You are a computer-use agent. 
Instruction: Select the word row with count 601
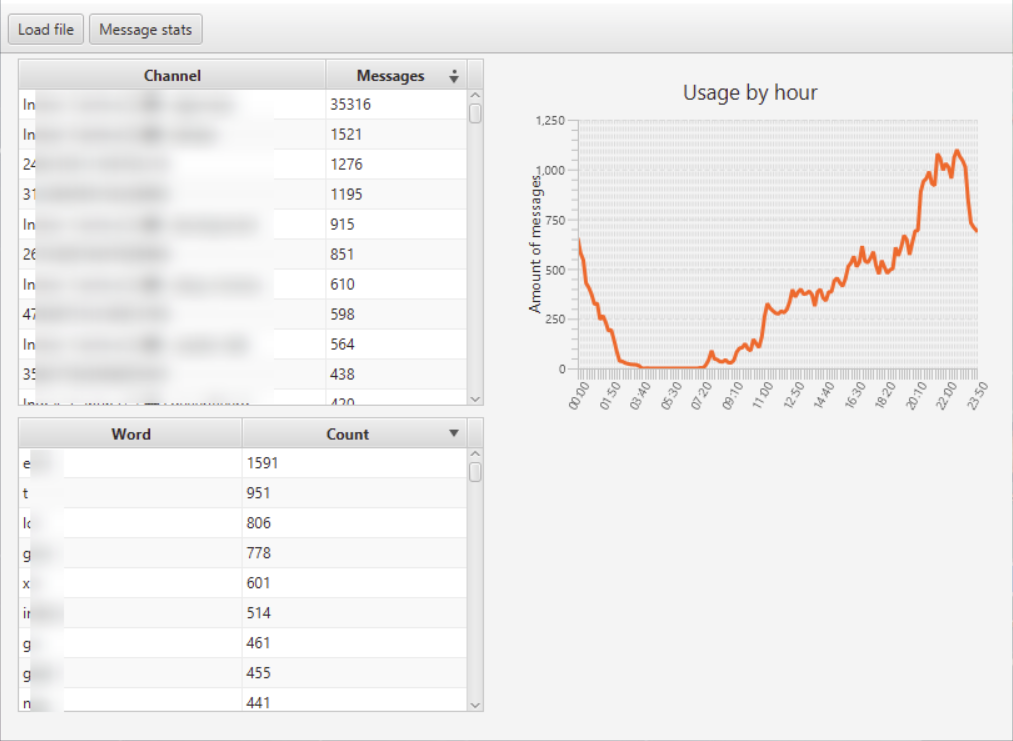pos(242,583)
